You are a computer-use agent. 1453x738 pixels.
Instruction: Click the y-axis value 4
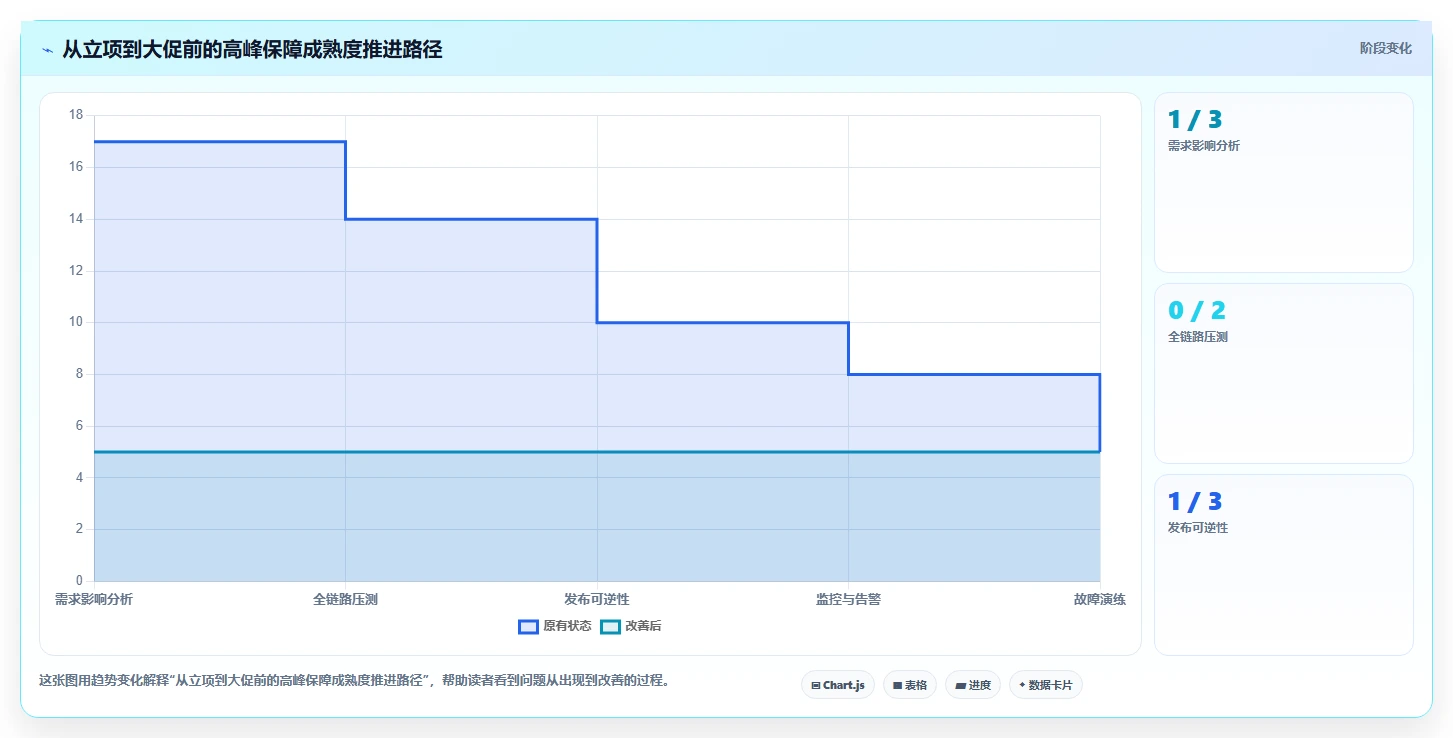80,477
